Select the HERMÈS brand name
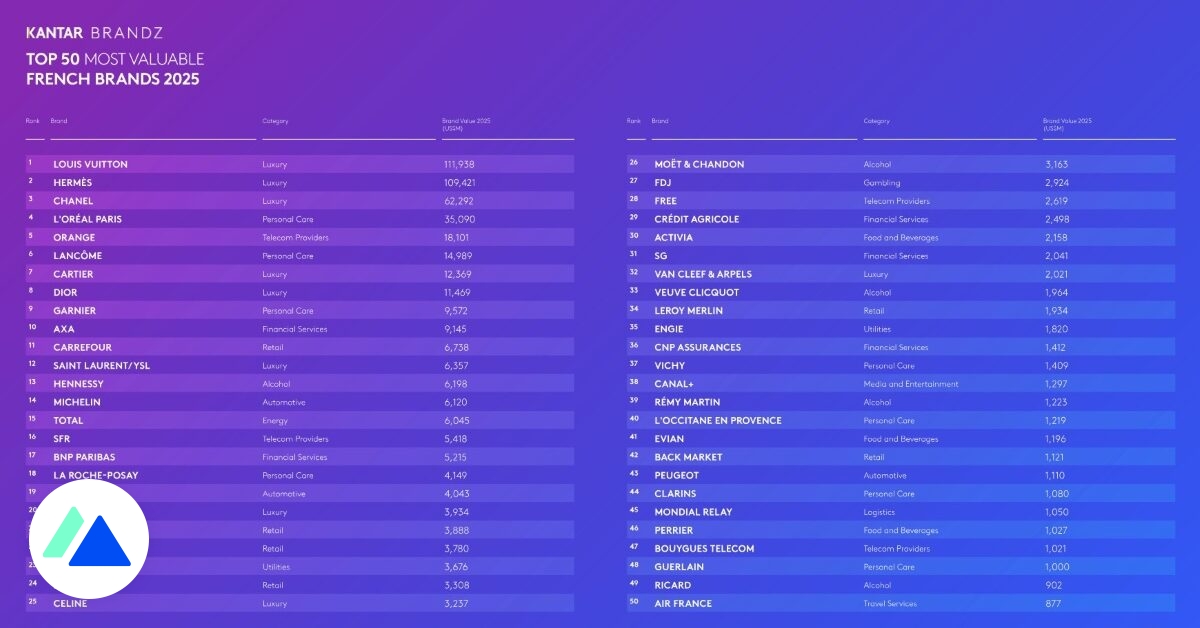Viewport: 1200px width, 628px height. click(x=73, y=183)
